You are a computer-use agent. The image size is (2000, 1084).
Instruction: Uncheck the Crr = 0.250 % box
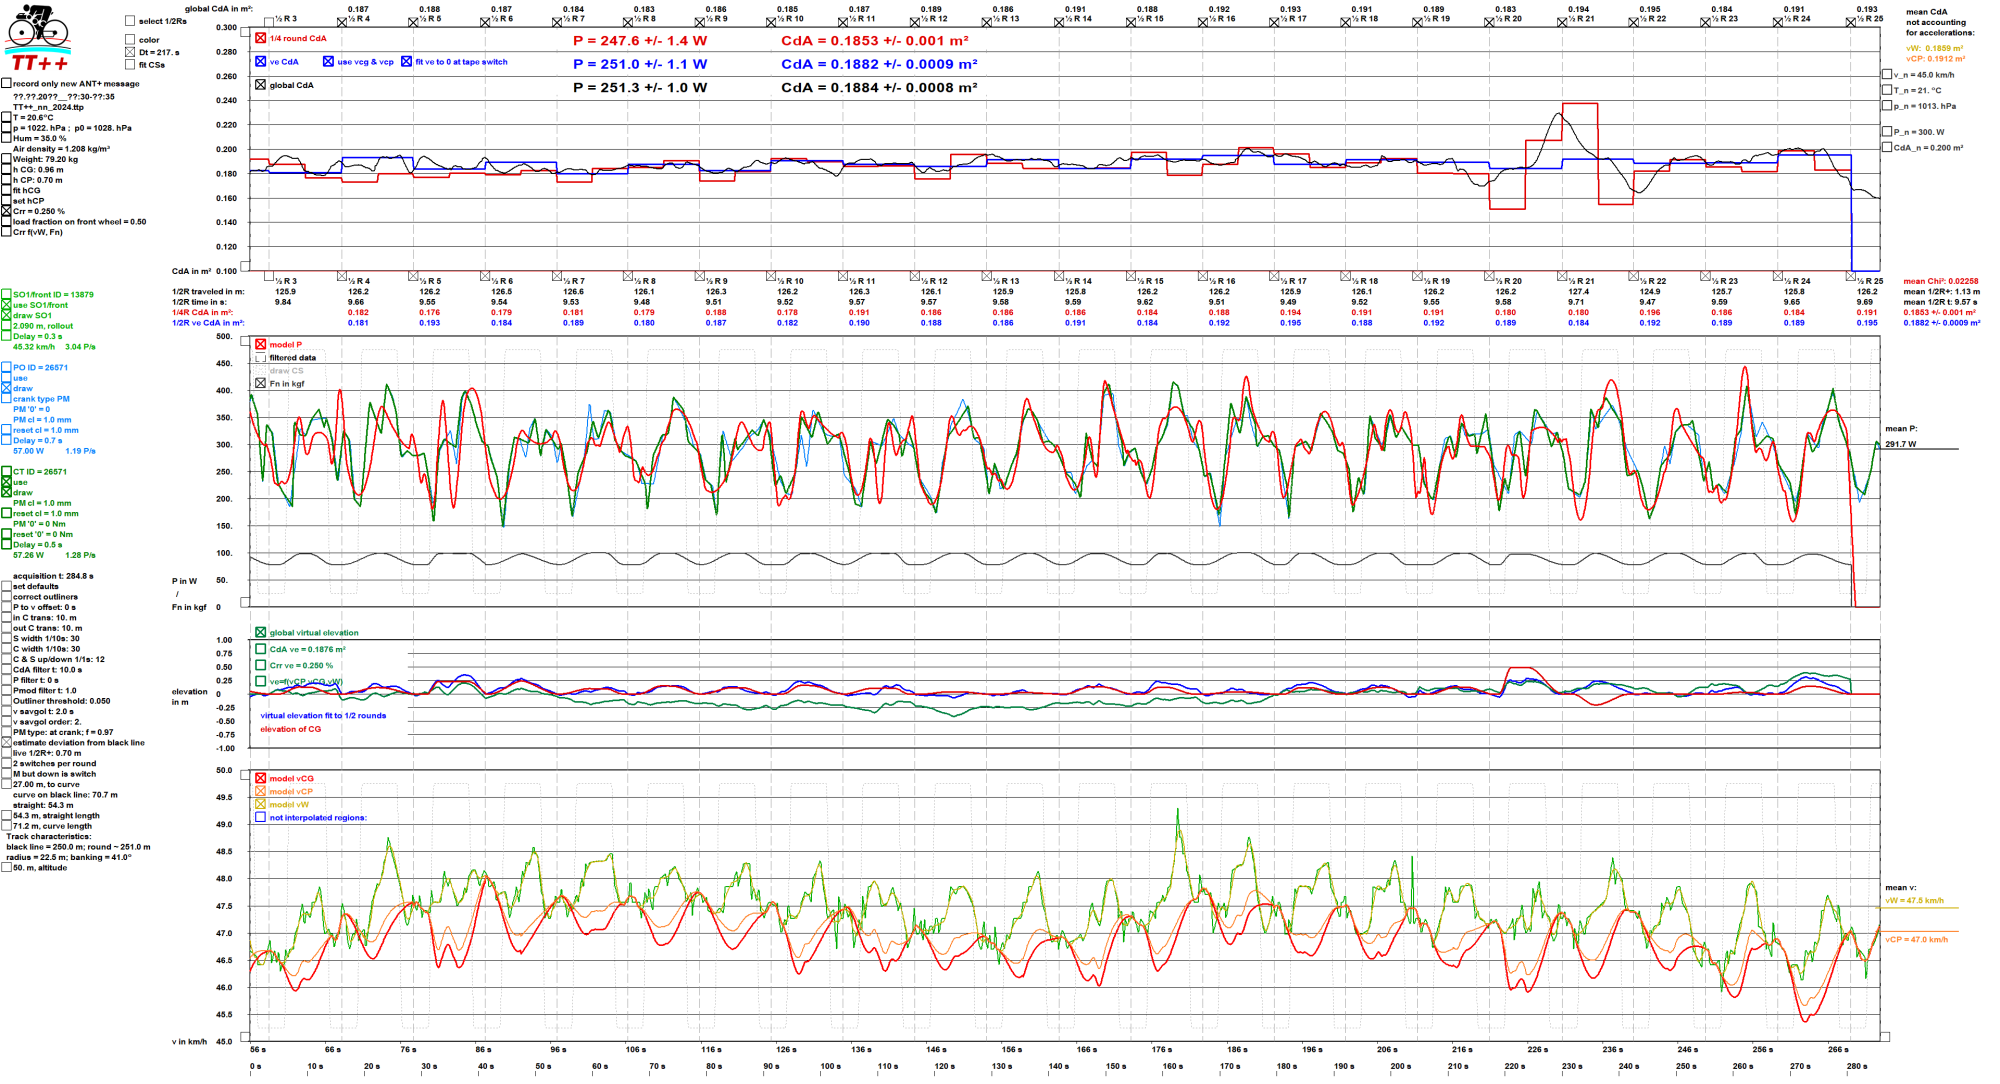tap(6, 212)
